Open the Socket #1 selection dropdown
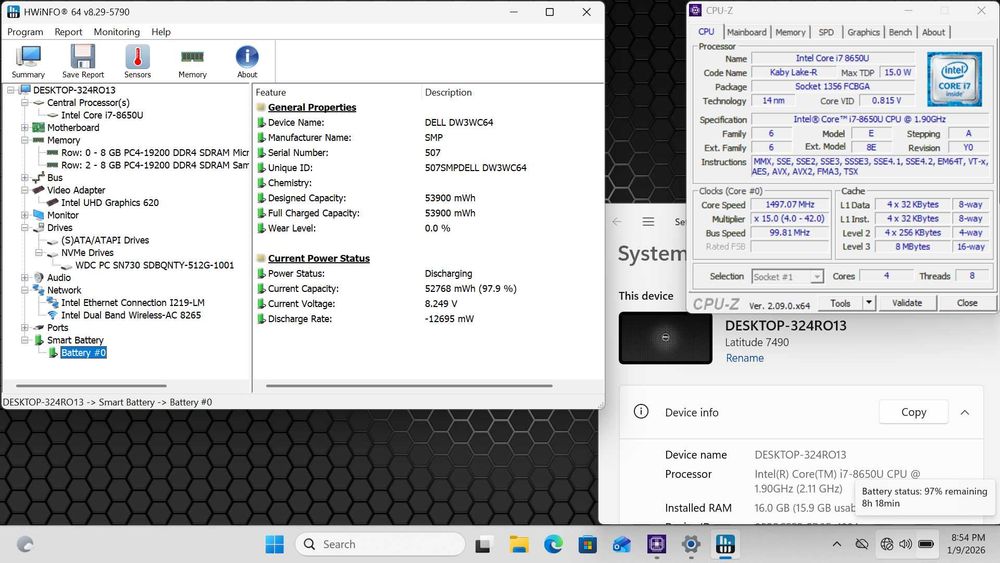 click(787, 277)
